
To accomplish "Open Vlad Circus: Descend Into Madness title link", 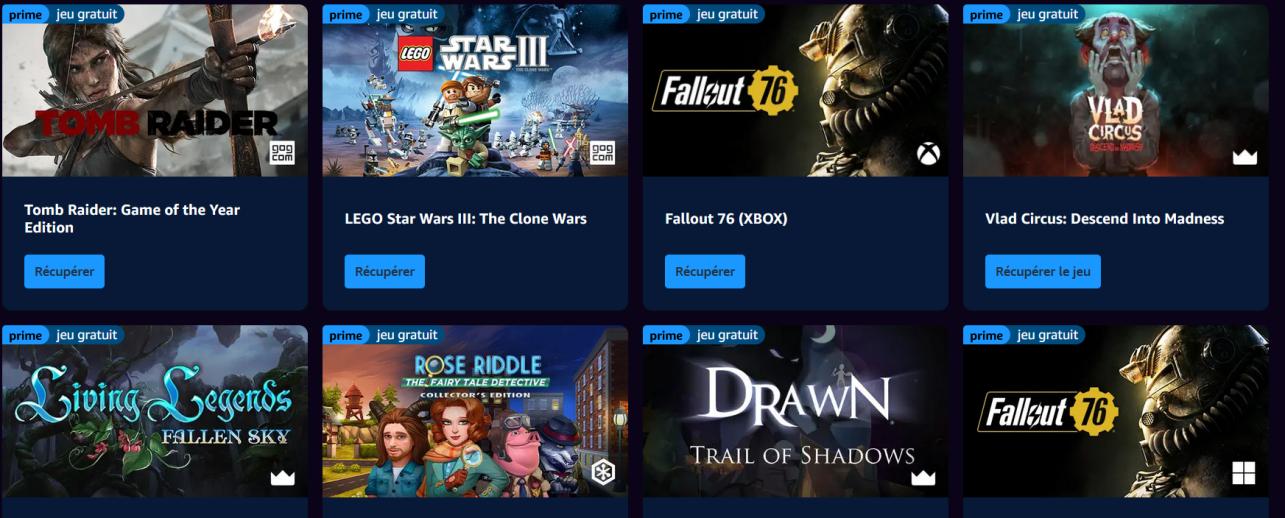I will point(1104,219).
